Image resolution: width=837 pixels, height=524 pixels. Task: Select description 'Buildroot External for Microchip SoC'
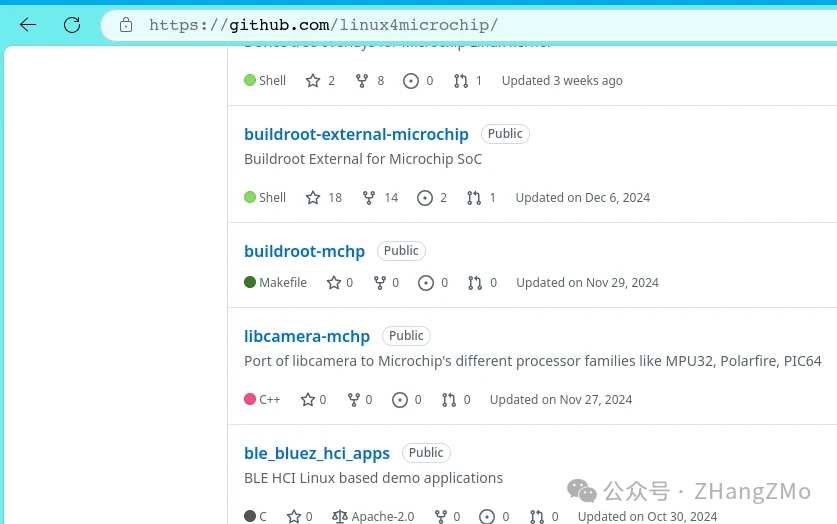363,159
